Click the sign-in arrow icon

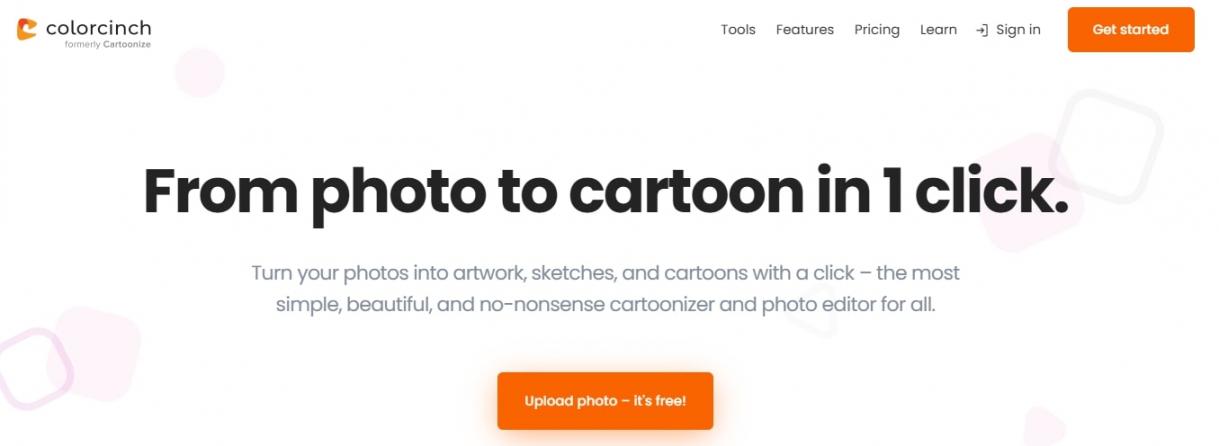[982, 30]
